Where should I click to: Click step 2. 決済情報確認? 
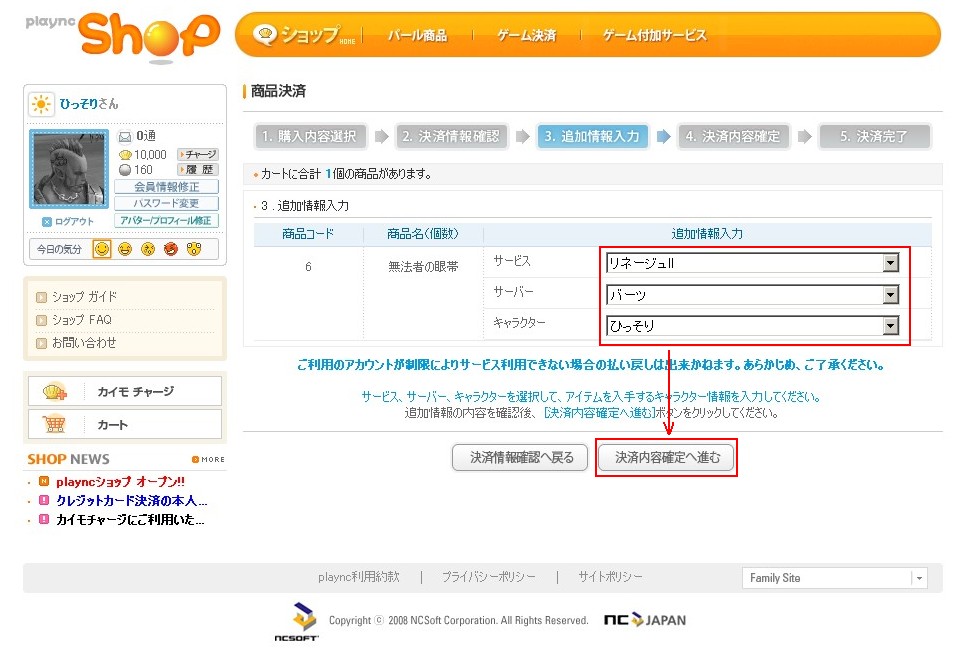[x=451, y=136]
